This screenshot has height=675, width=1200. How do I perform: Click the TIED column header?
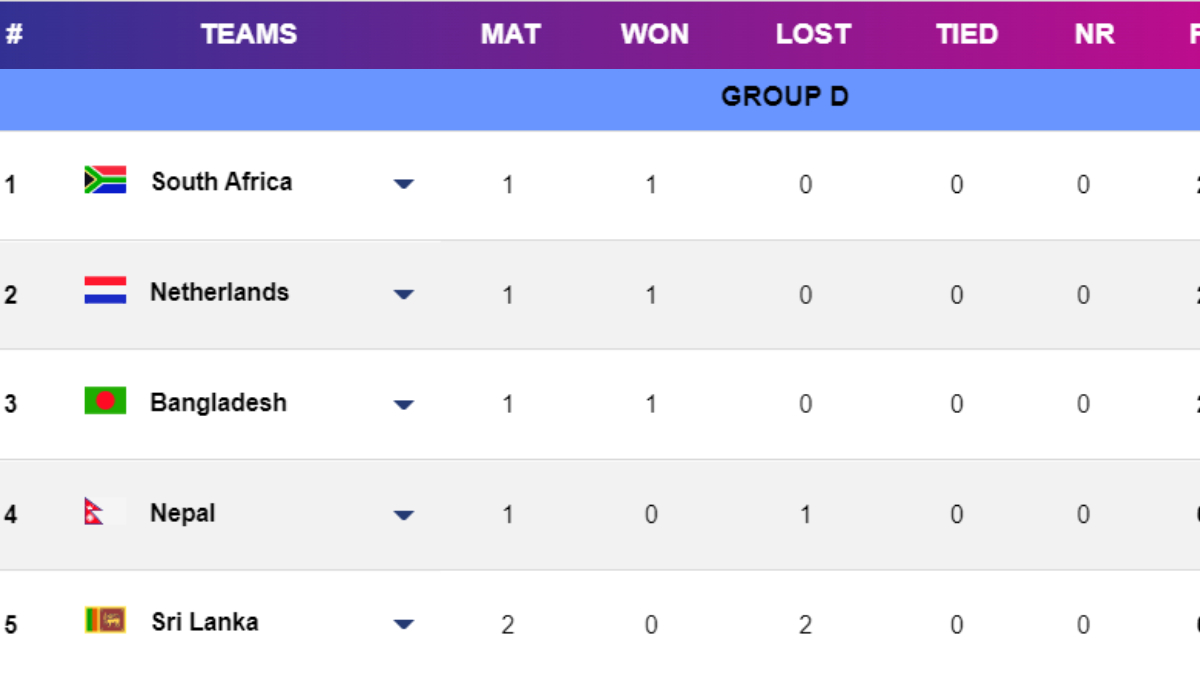coord(966,33)
